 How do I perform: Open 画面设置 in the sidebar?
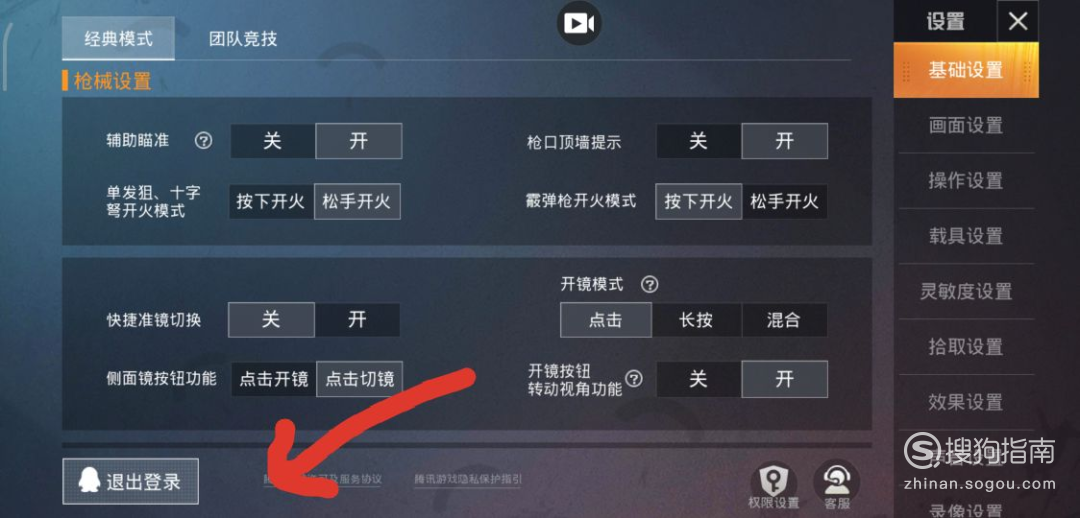966,125
